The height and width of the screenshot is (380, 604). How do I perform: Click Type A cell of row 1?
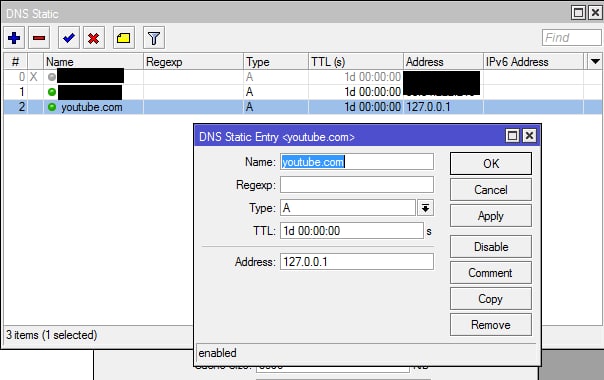pos(276,92)
